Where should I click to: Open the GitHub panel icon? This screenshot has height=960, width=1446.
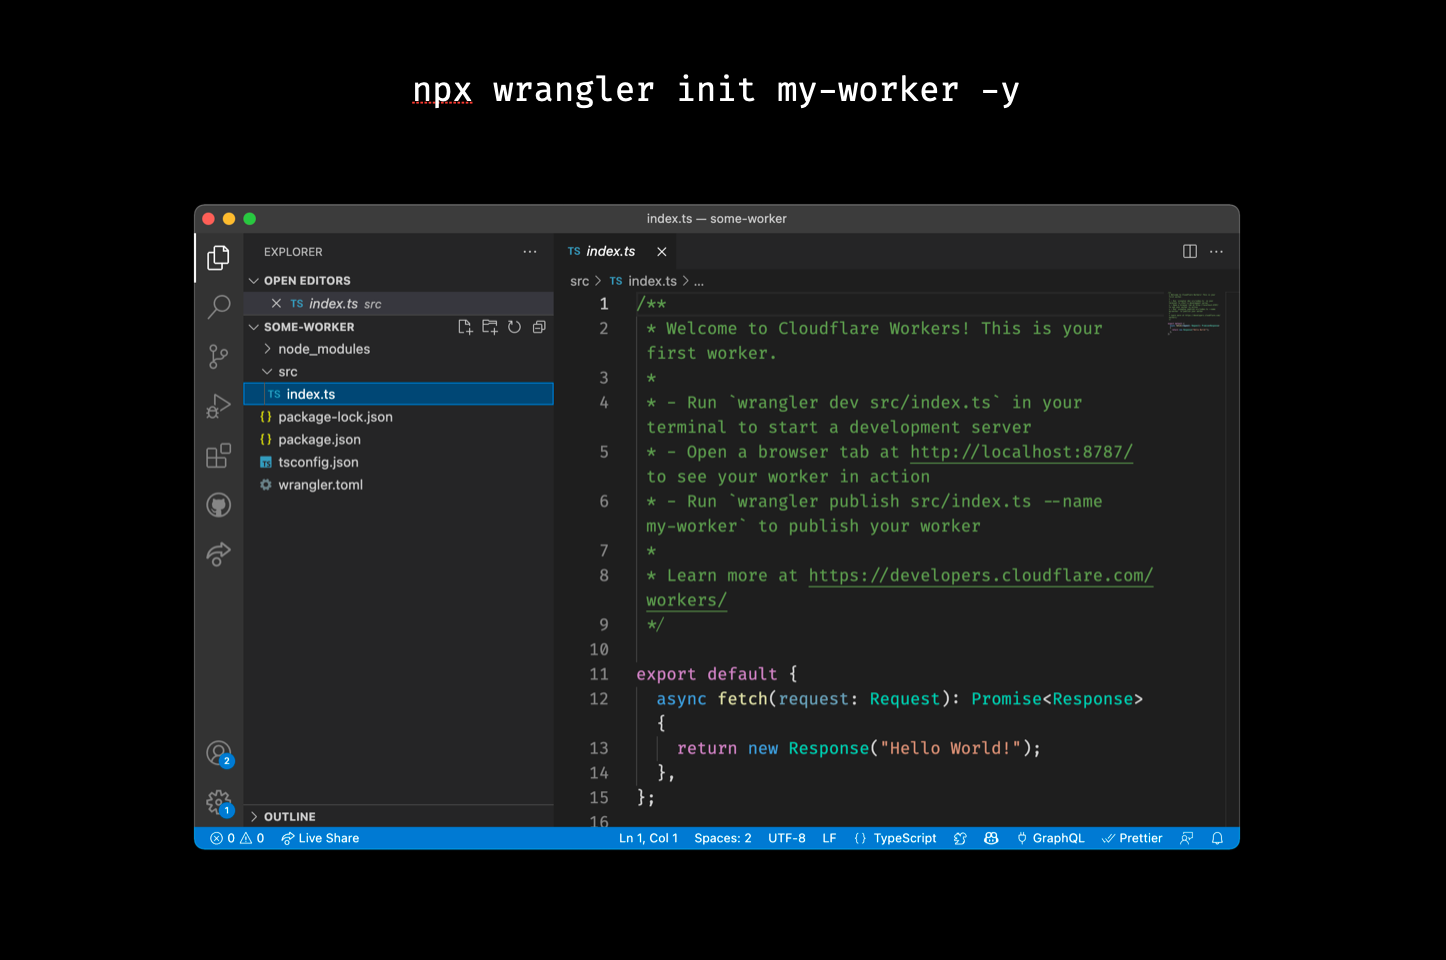click(218, 505)
